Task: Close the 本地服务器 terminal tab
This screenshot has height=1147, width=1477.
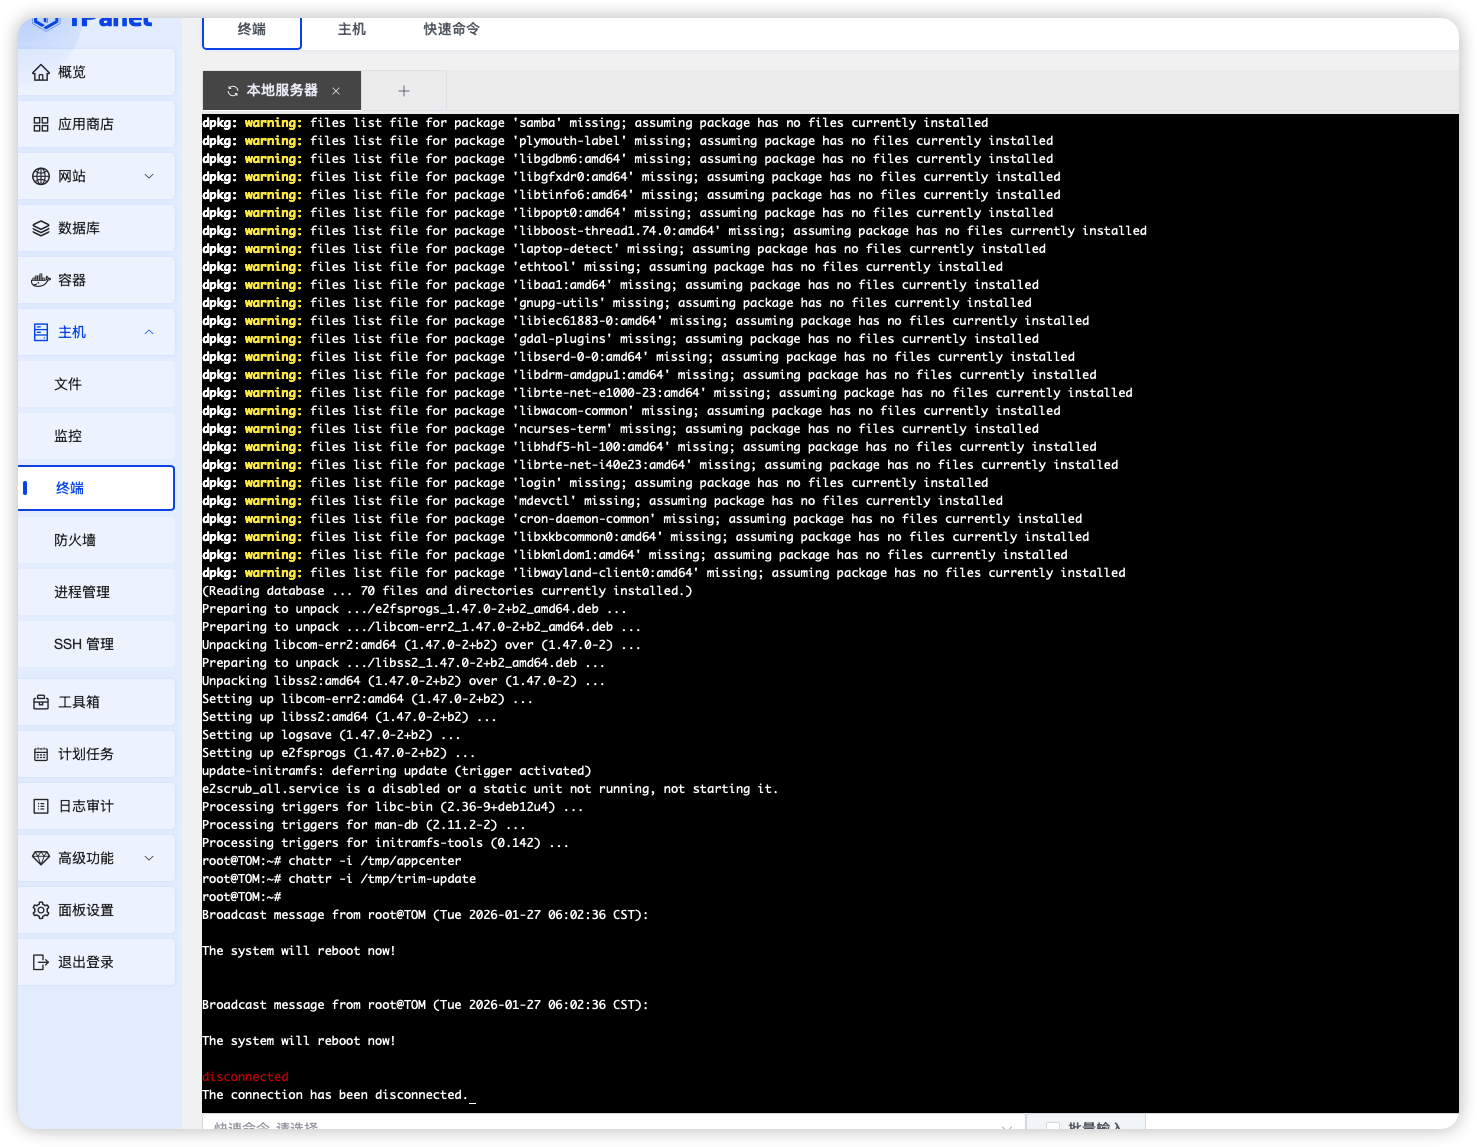Action: click(336, 91)
